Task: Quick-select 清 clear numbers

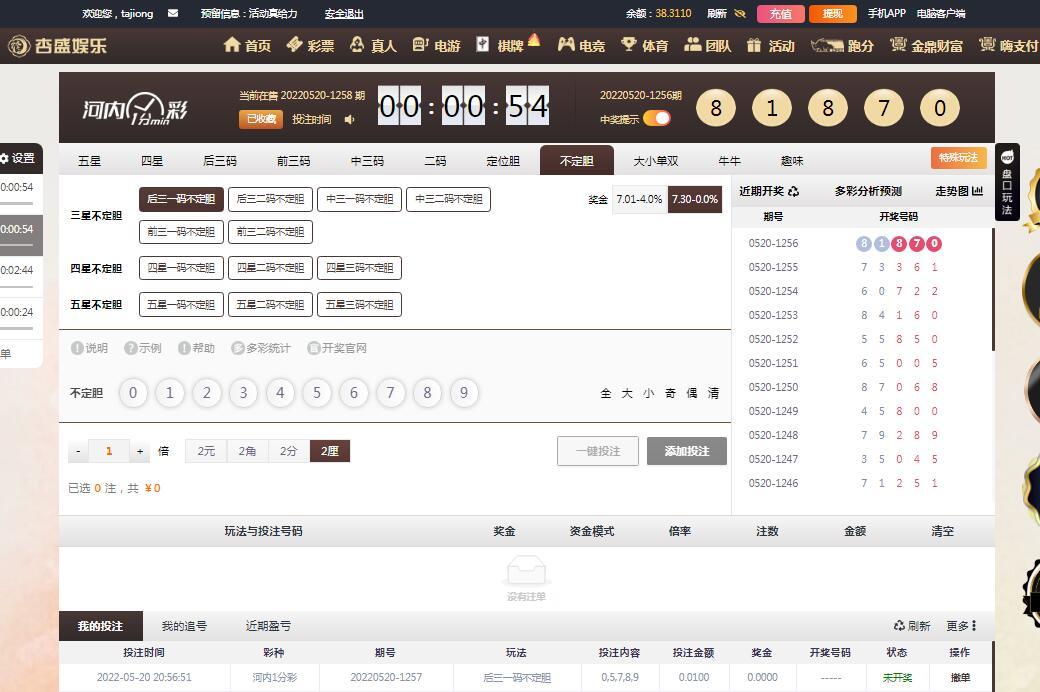Action: pyautogui.click(x=713, y=393)
